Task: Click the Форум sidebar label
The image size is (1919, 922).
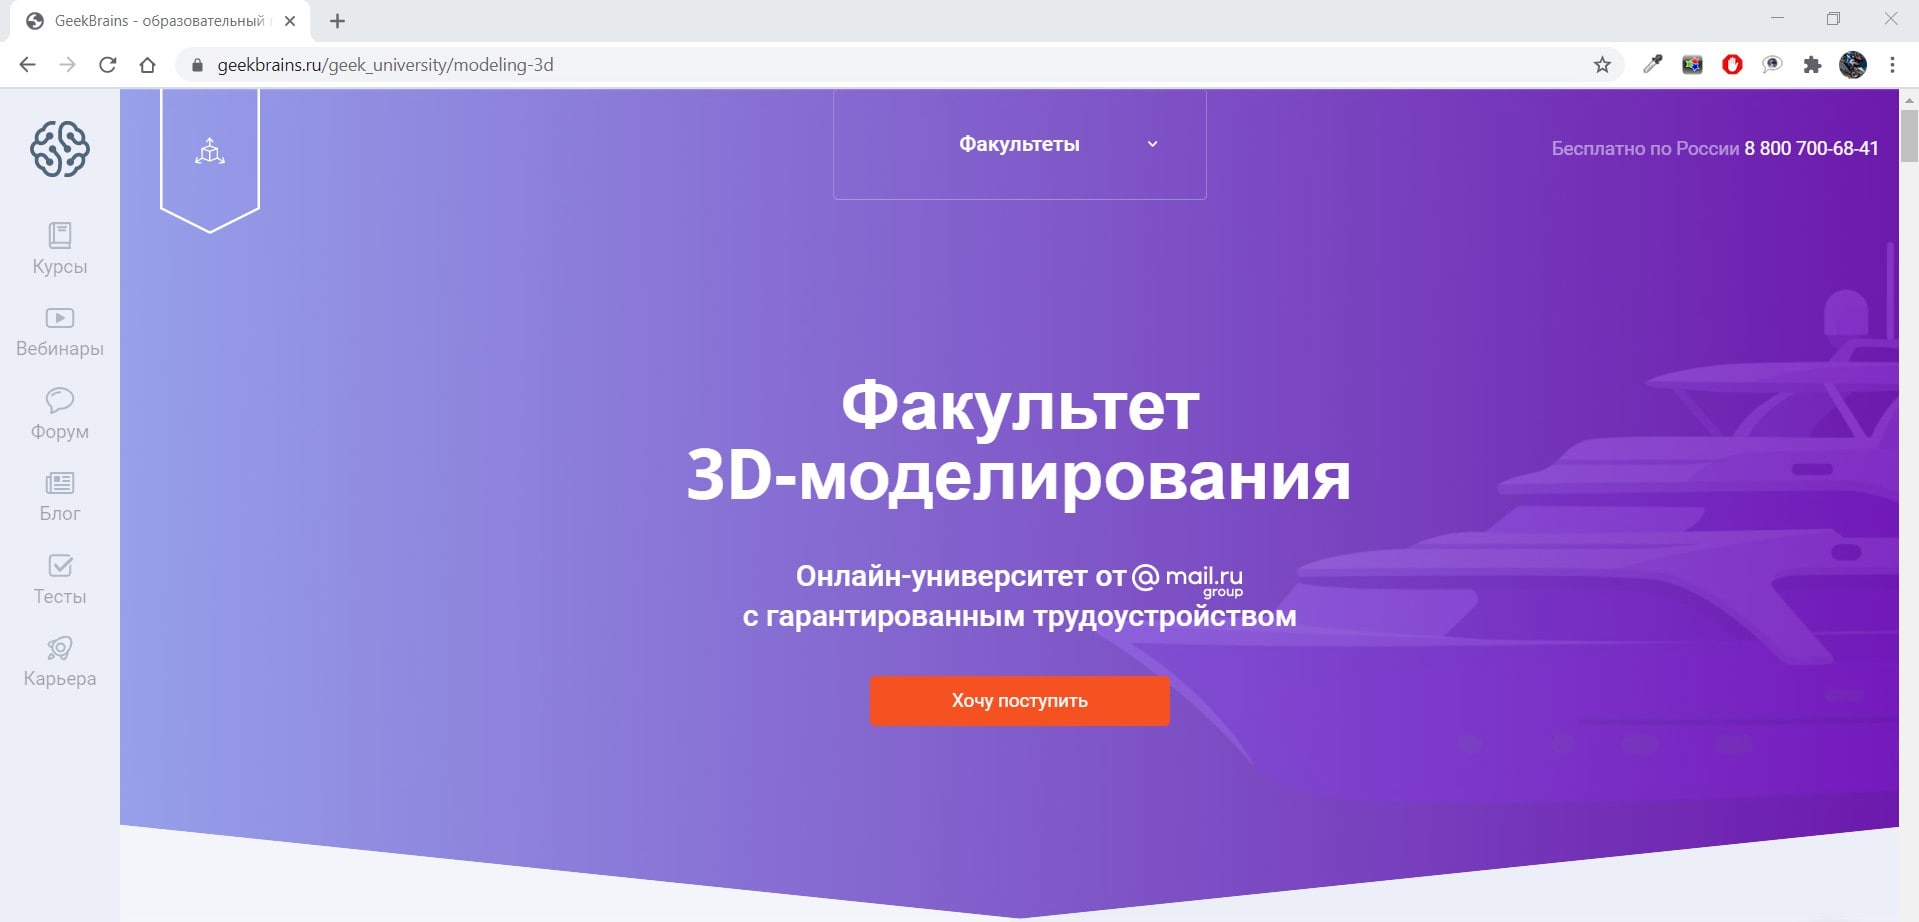Action: point(60,432)
